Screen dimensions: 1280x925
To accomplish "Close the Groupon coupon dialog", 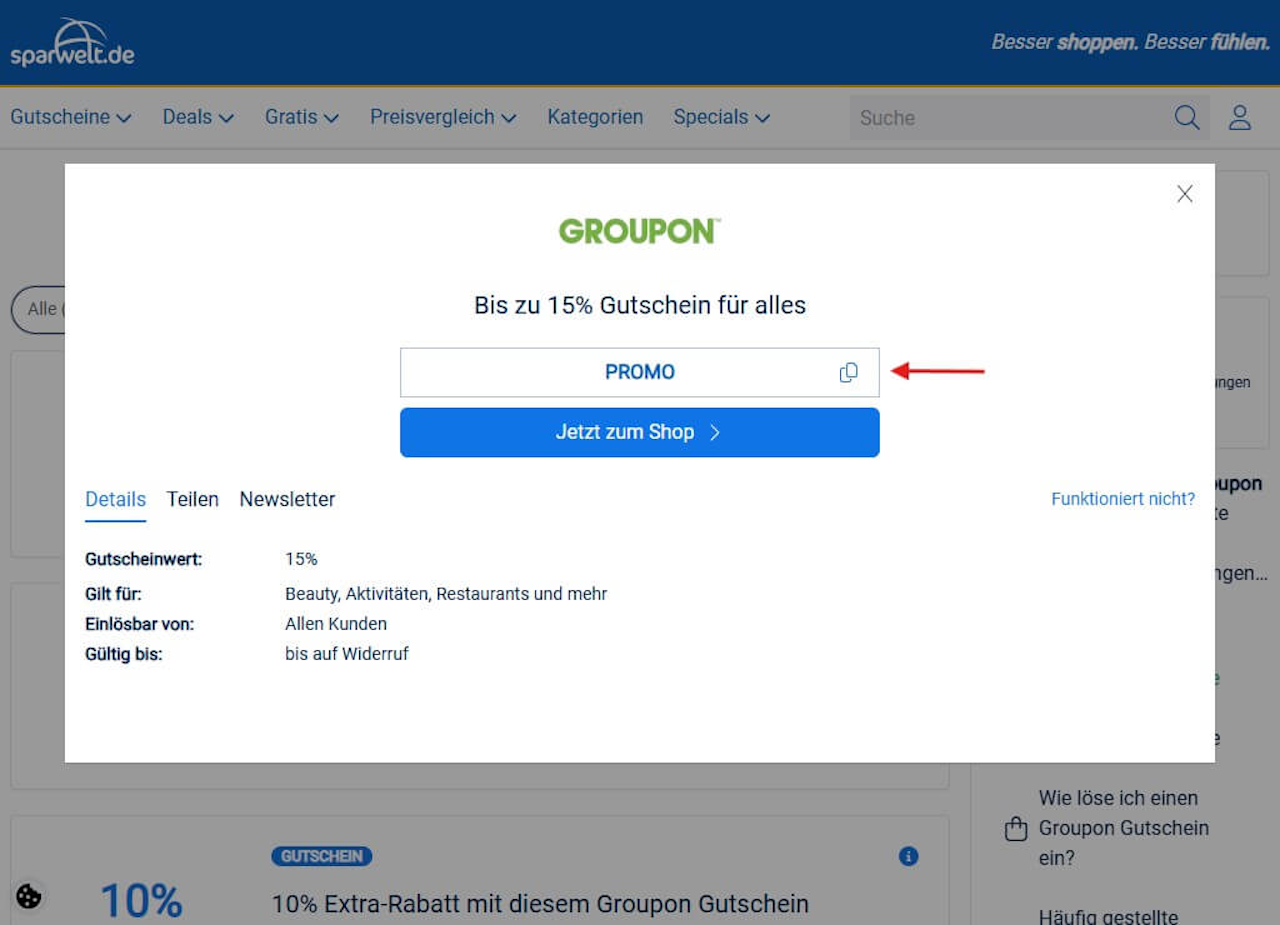I will (1185, 194).
